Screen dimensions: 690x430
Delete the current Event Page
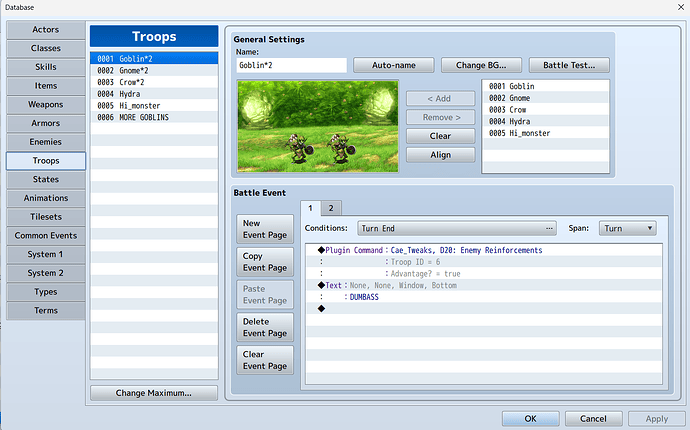click(265, 327)
